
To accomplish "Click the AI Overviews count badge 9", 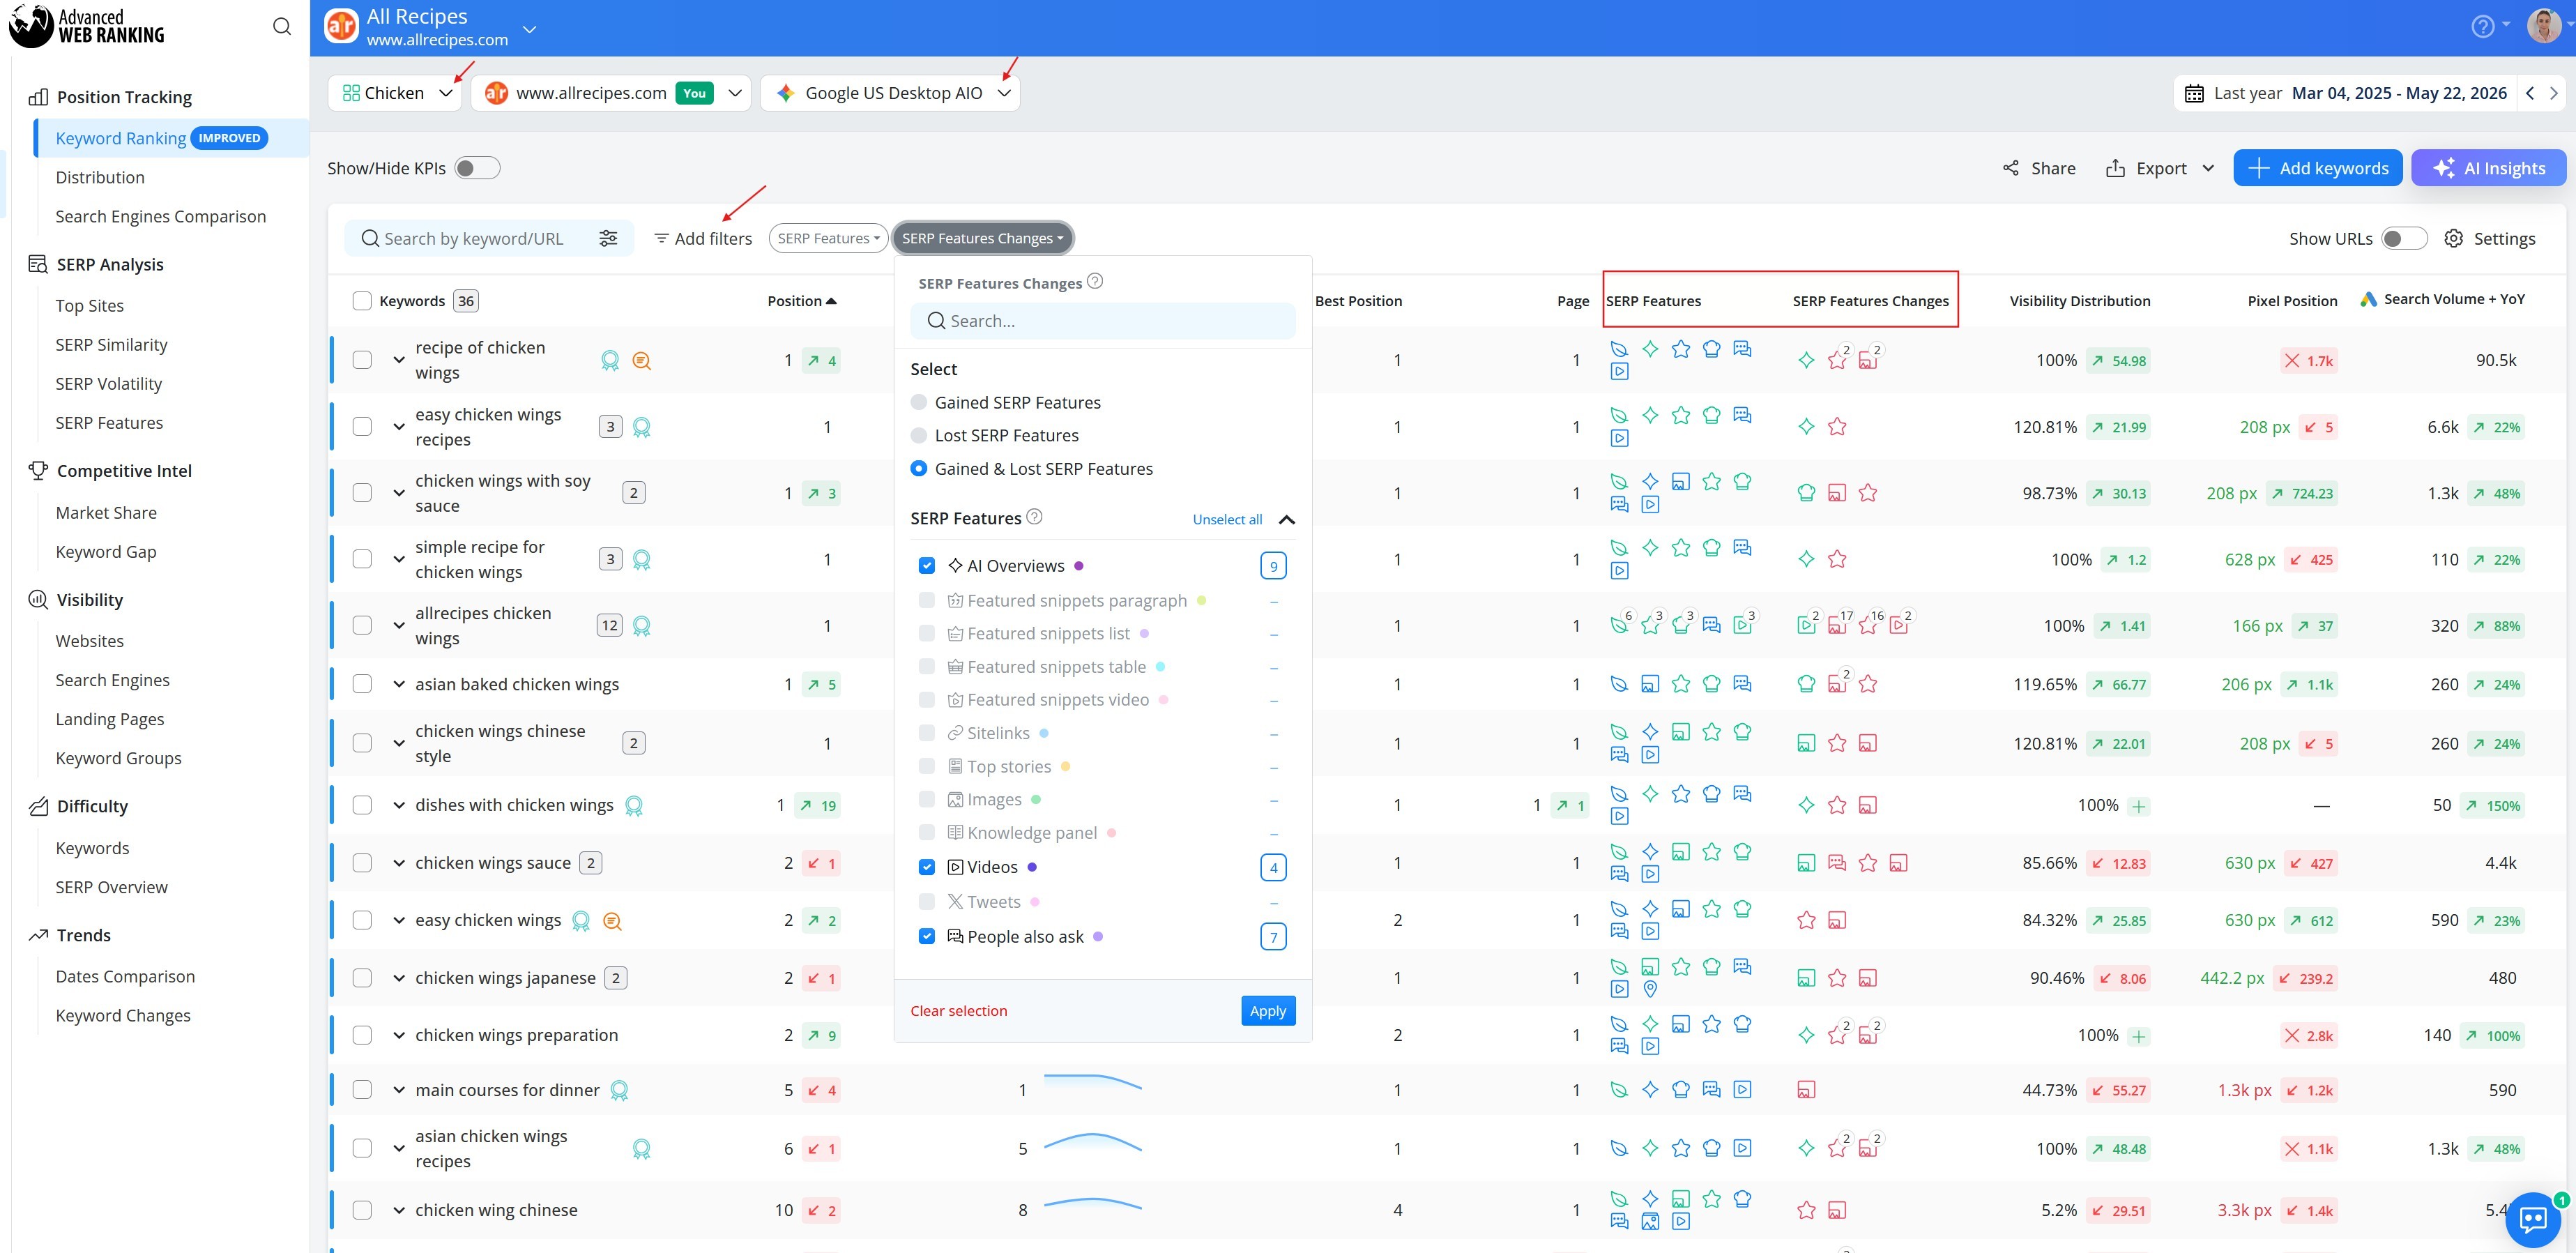I will [x=1273, y=566].
